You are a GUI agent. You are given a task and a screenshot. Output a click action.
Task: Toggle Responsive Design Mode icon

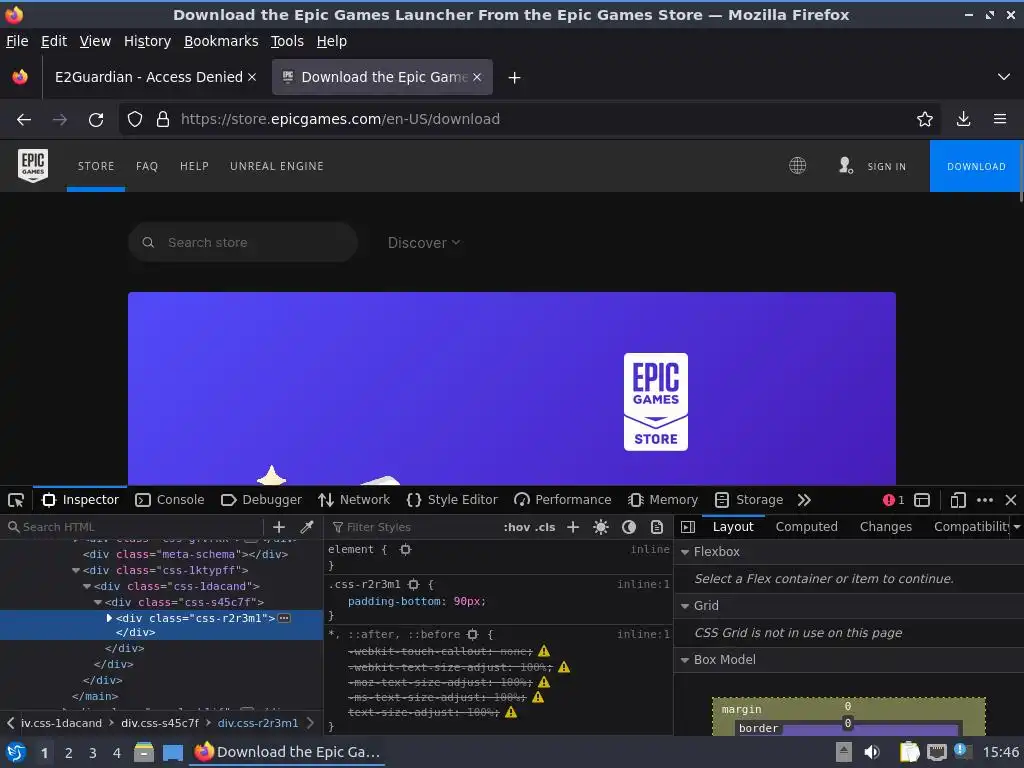(x=958, y=500)
